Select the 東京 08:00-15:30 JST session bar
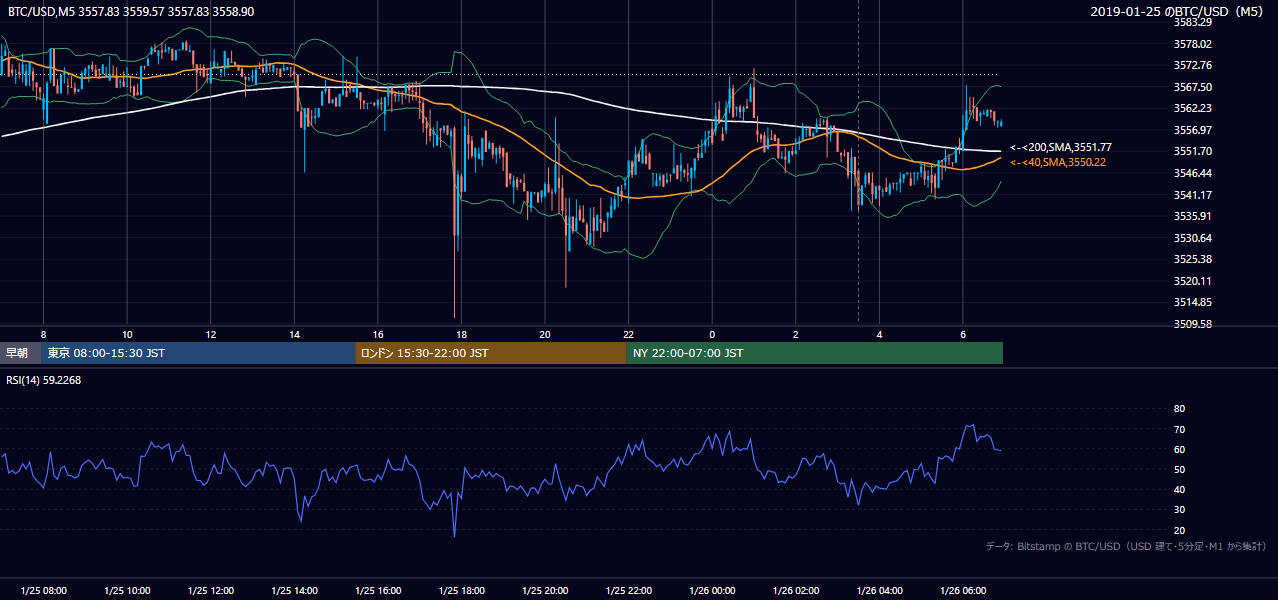 [198, 353]
